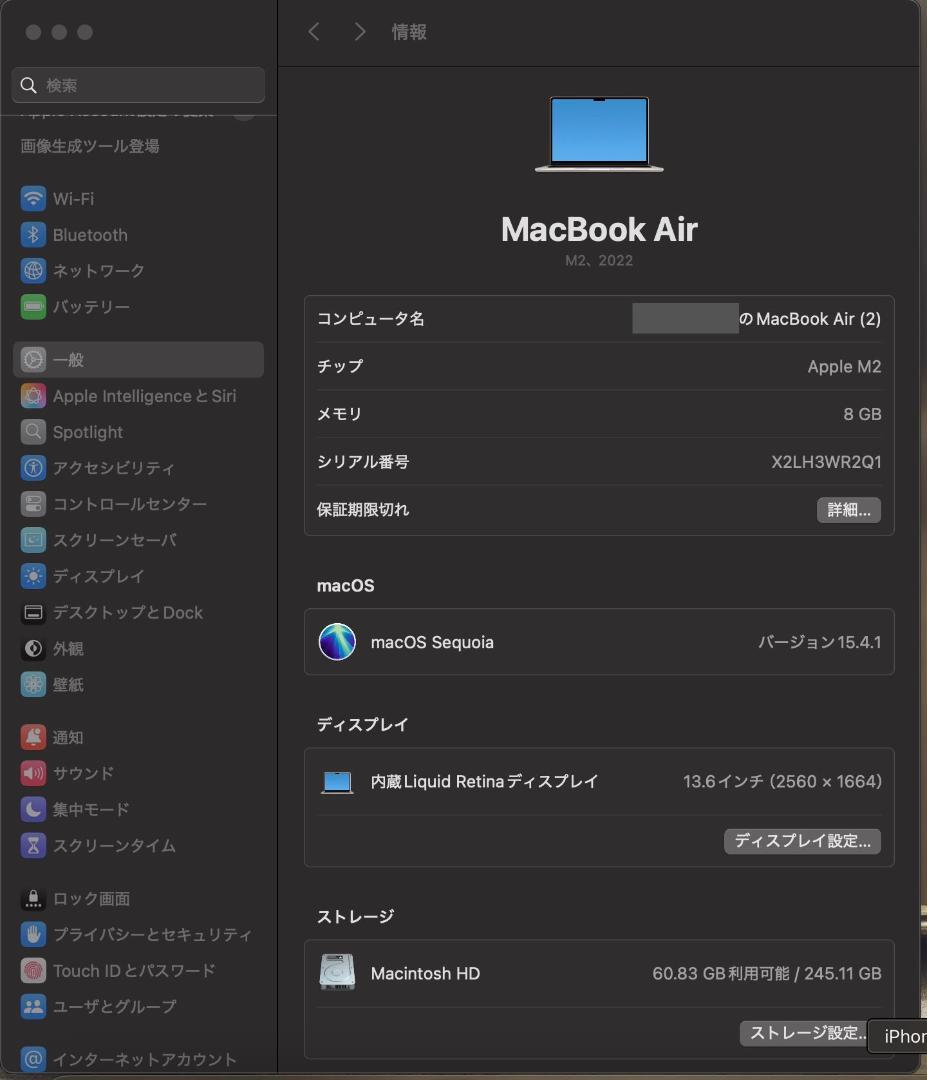Screen dimensions: 927x1080
Task: Open プライバシーとセキュリティ hand icon
Action: coord(33,935)
